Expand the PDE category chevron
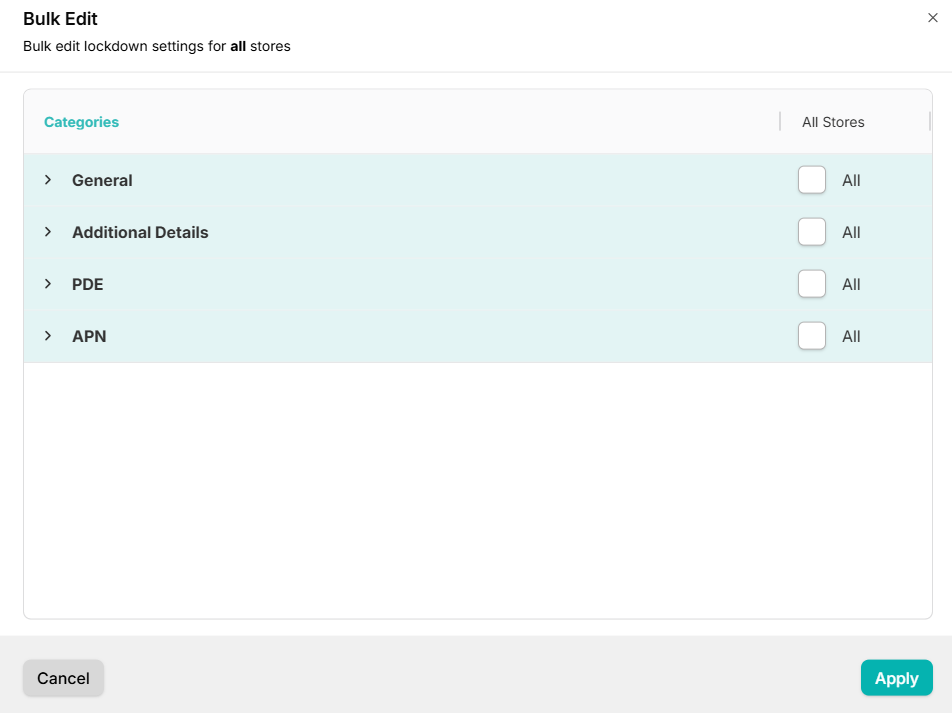The width and height of the screenshot is (952, 713). [47, 284]
